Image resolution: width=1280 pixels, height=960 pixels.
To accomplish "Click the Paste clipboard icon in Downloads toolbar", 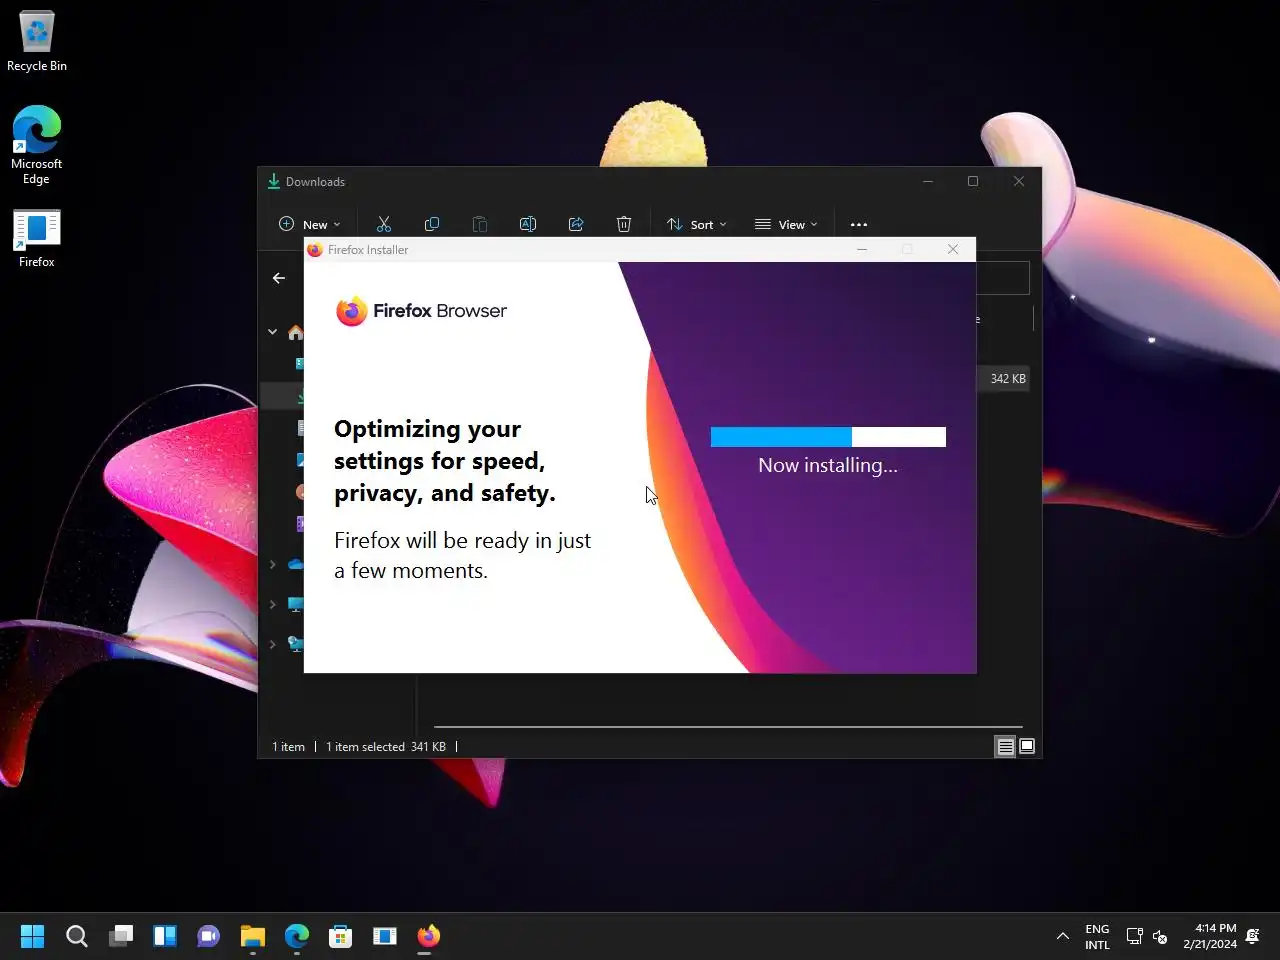I will [x=480, y=224].
